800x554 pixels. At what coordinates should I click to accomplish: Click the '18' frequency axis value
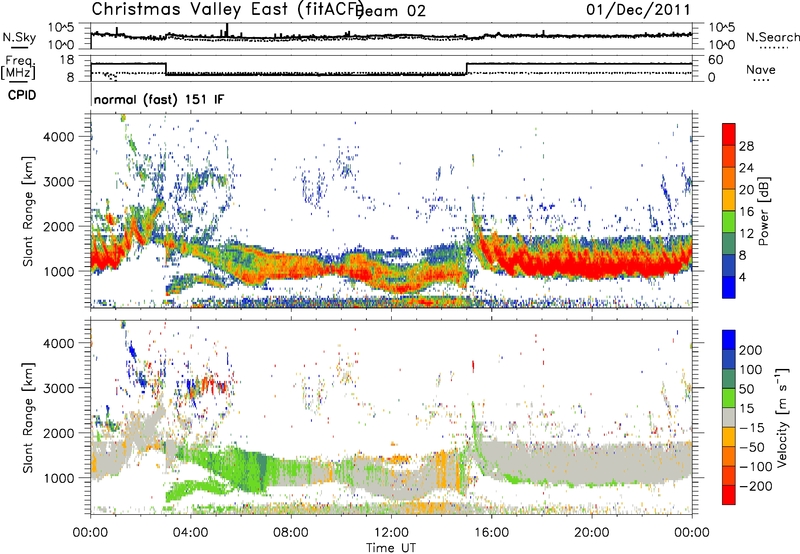[x=67, y=60]
